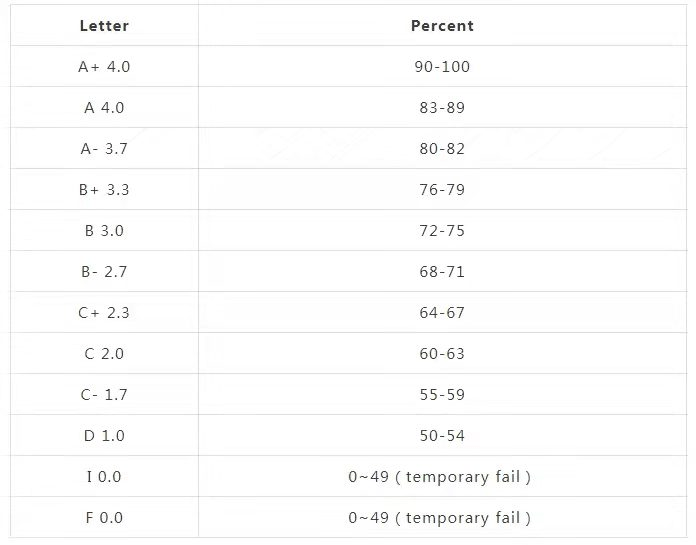Click the 50-54 percent cell
The height and width of the screenshot is (545, 696).
point(442,436)
